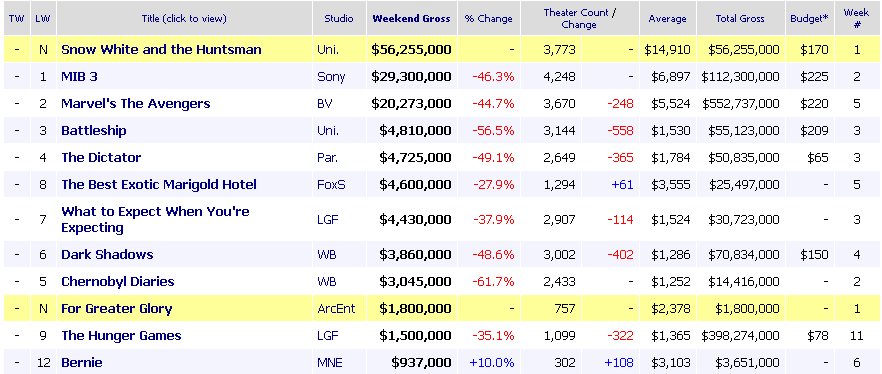Open the MIB 3 movie link
882x374 pixels.
point(79,76)
